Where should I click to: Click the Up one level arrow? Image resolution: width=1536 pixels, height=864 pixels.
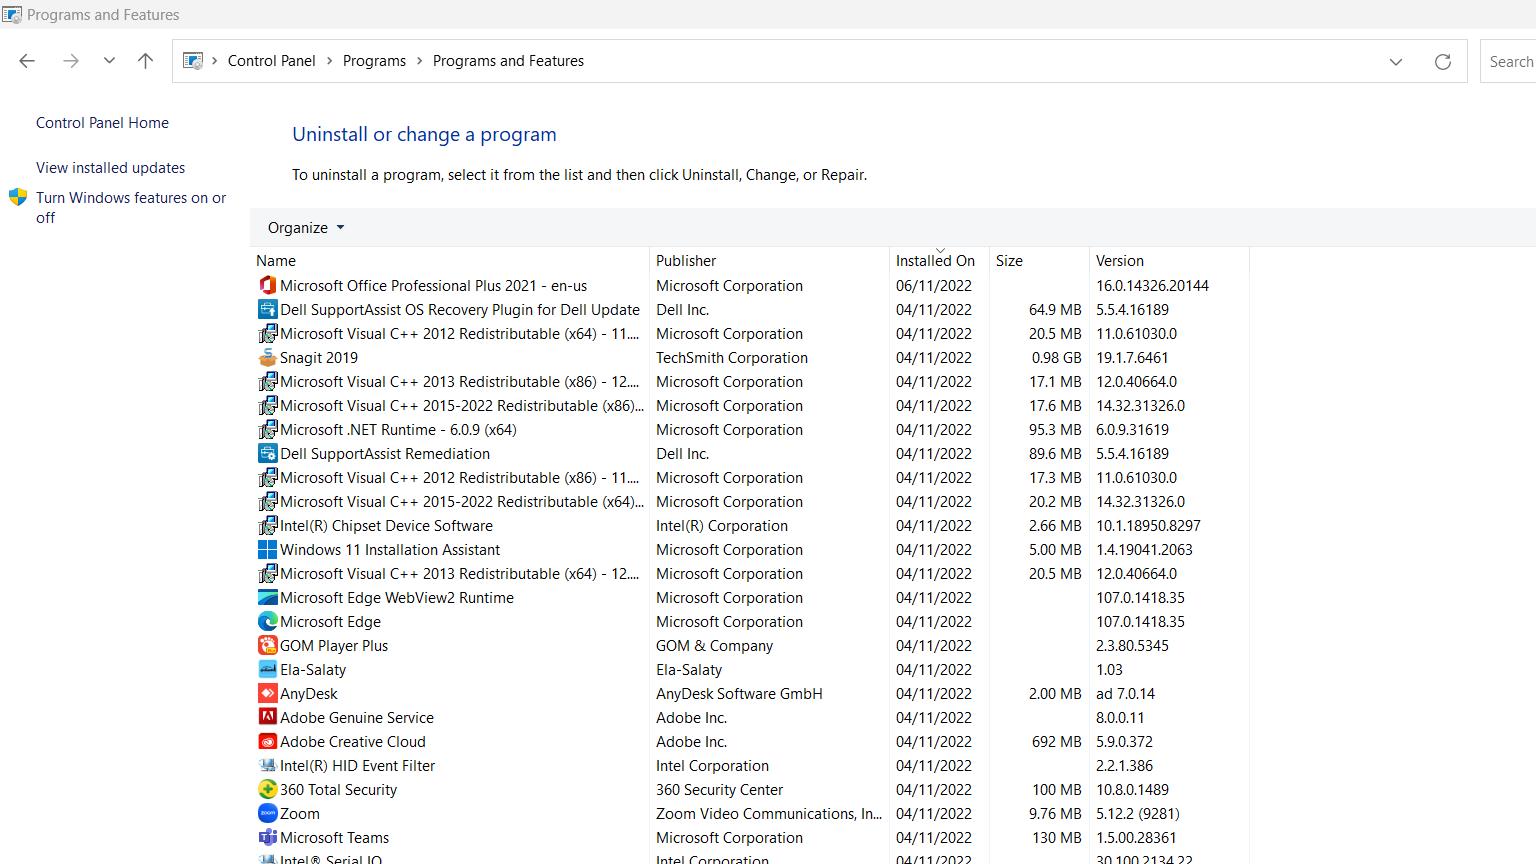click(x=145, y=61)
